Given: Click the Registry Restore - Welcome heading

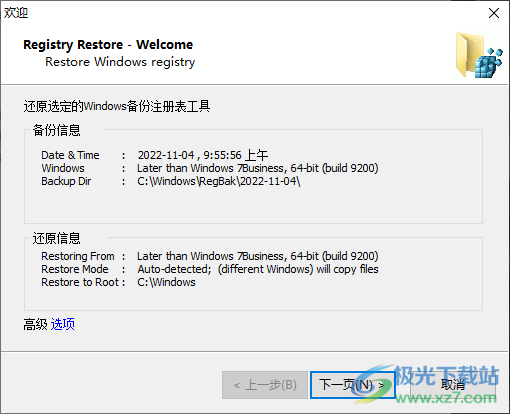Looking at the screenshot, I should tap(108, 45).
